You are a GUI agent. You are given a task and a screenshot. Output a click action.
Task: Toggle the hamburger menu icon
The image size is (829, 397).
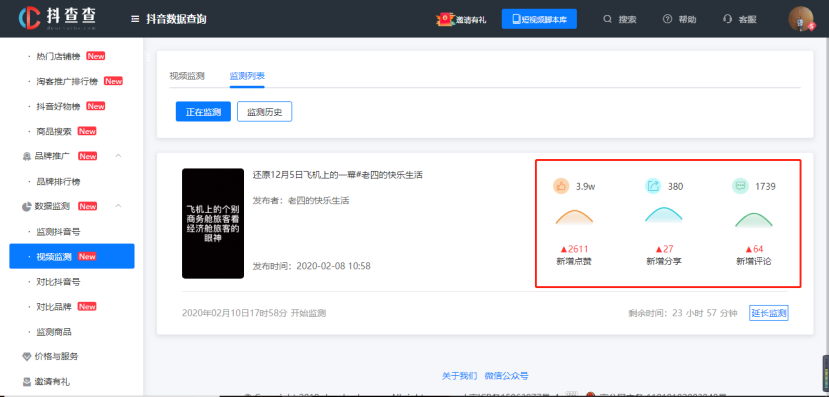(x=135, y=20)
